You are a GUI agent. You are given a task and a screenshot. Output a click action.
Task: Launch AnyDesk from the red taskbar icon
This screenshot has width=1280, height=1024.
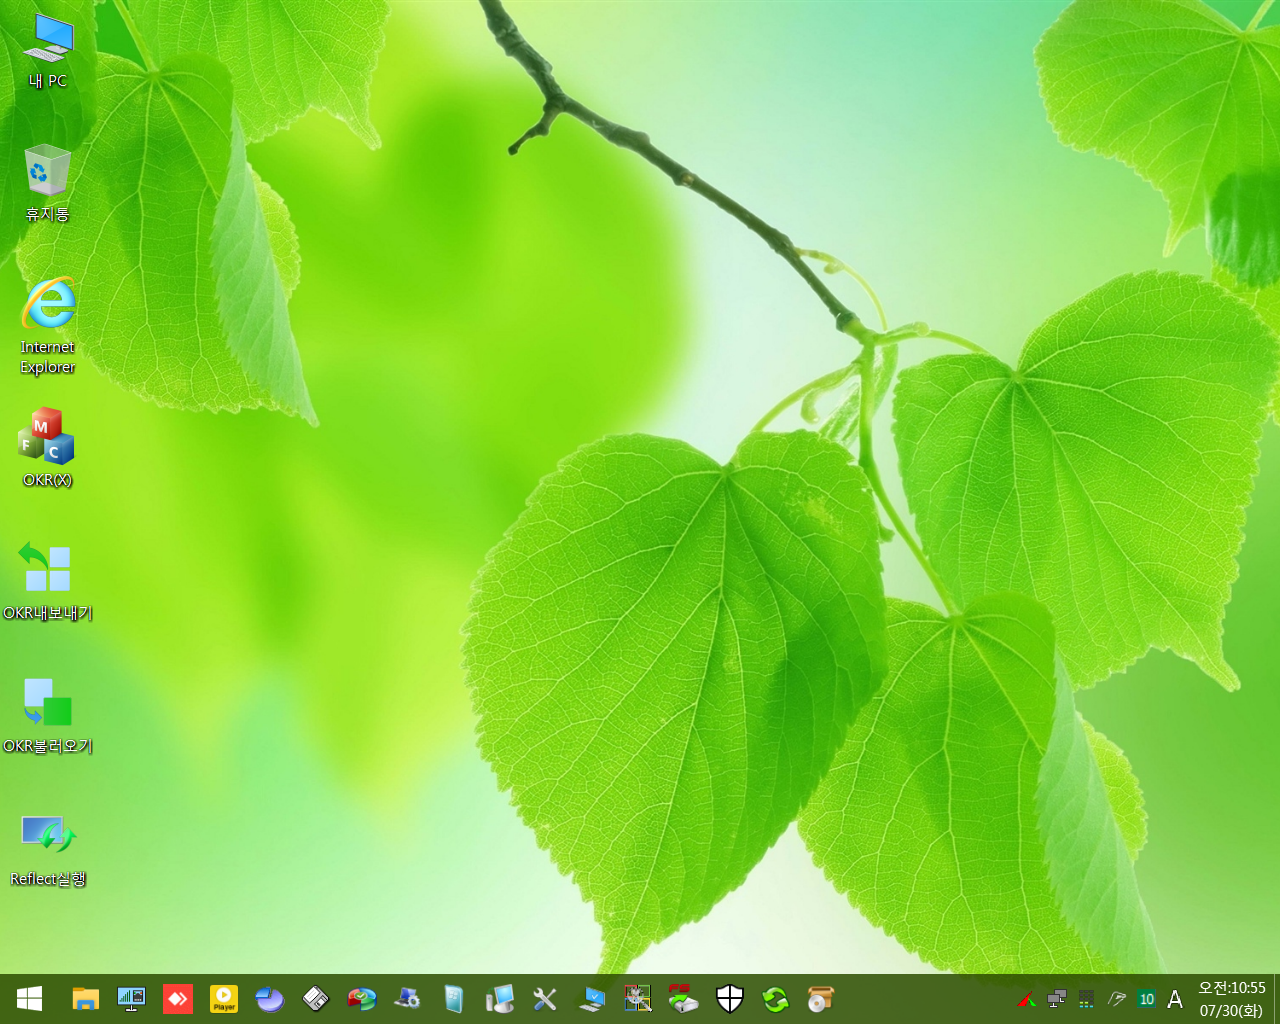click(177, 999)
